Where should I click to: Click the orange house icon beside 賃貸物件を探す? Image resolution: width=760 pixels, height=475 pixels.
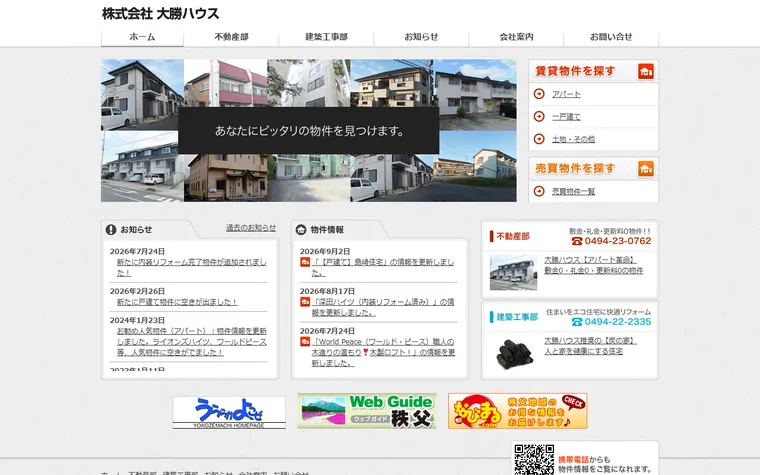[x=646, y=71]
